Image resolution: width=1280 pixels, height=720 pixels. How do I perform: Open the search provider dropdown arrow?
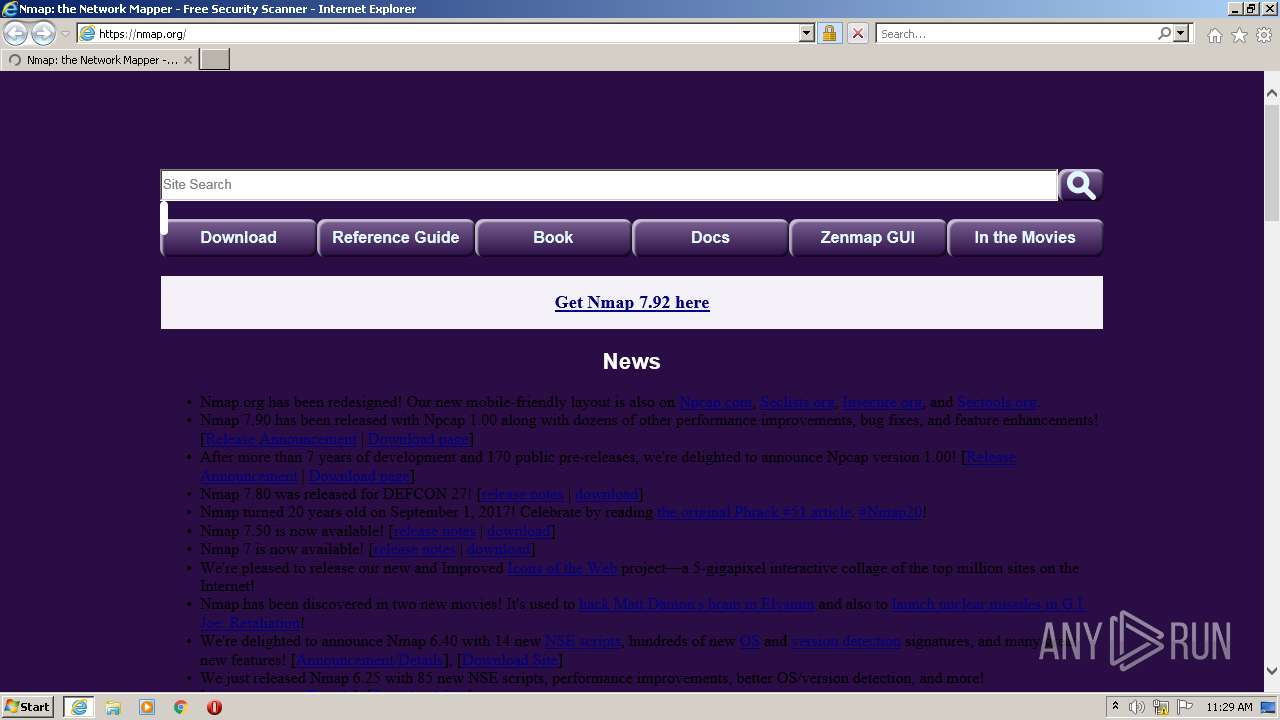pos(1181,33)
